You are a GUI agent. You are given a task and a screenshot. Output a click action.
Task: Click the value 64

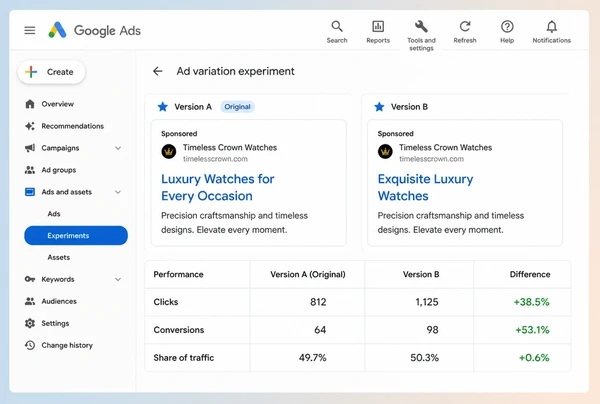[320, 330]
